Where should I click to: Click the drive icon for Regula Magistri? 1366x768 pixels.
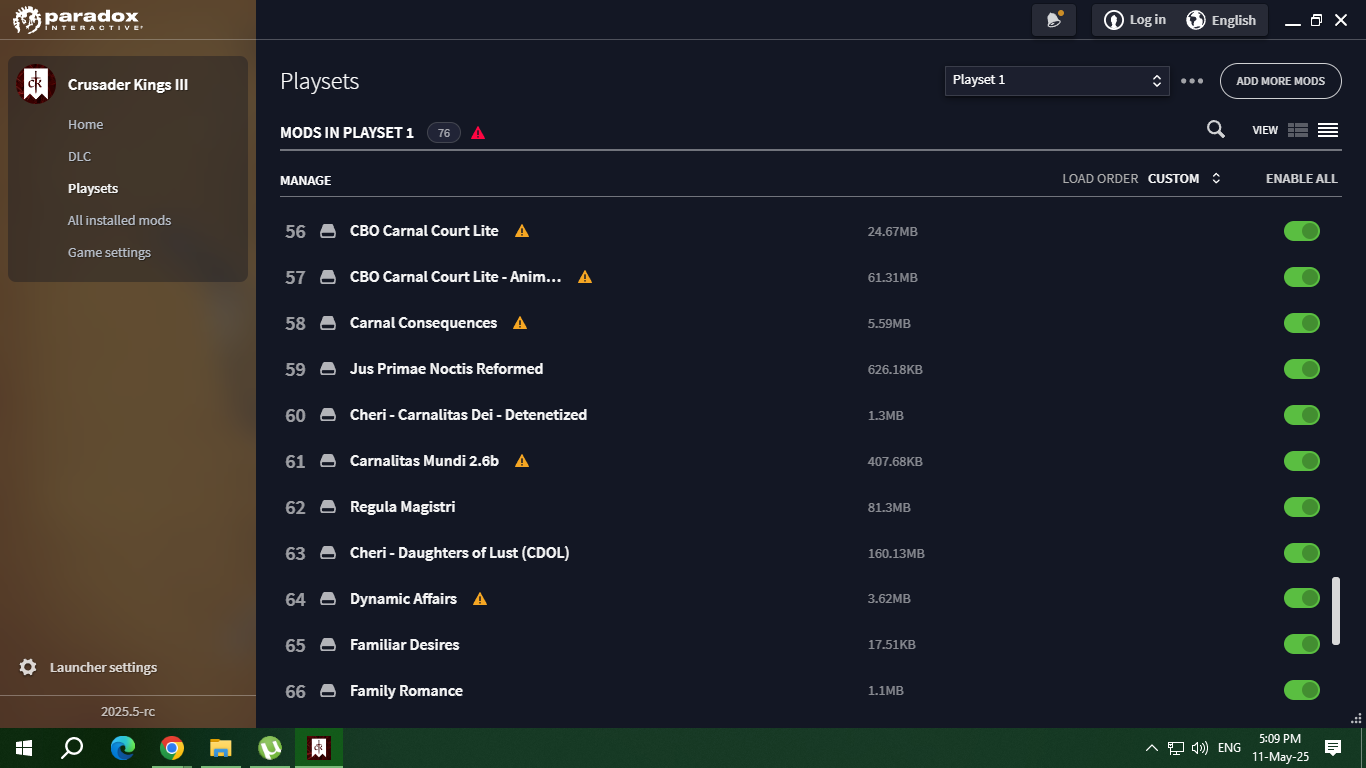[x=328, y=507]
